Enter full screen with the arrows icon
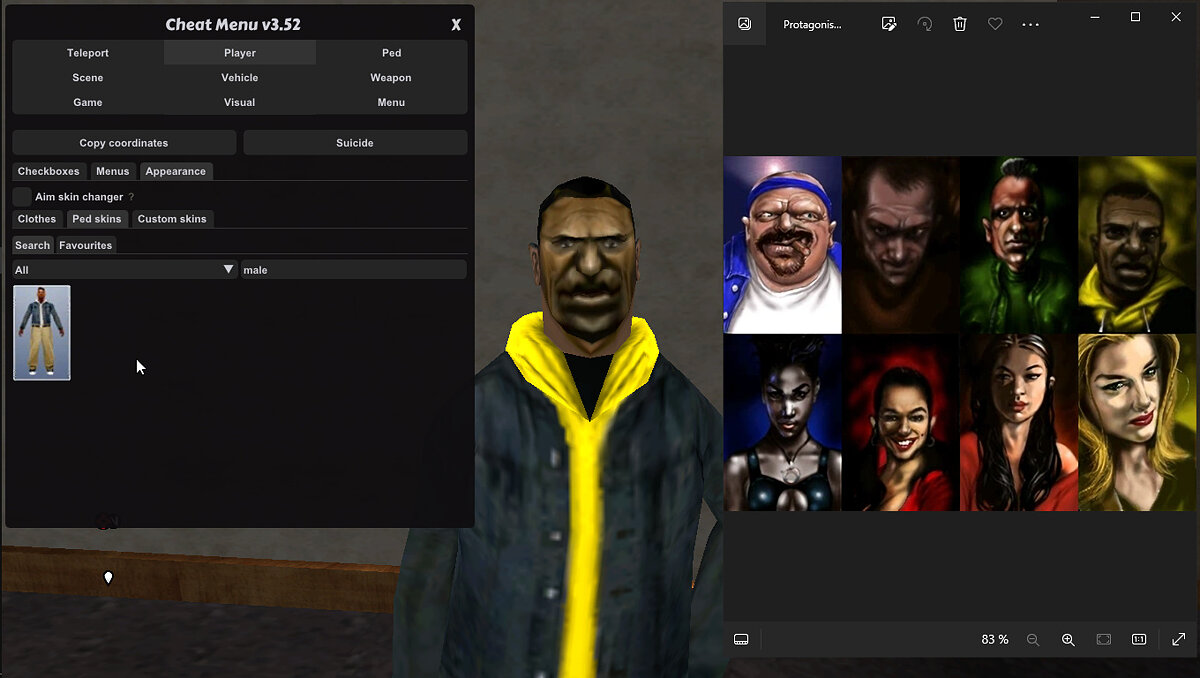 pyautogui.click(x=1179, y=640)
